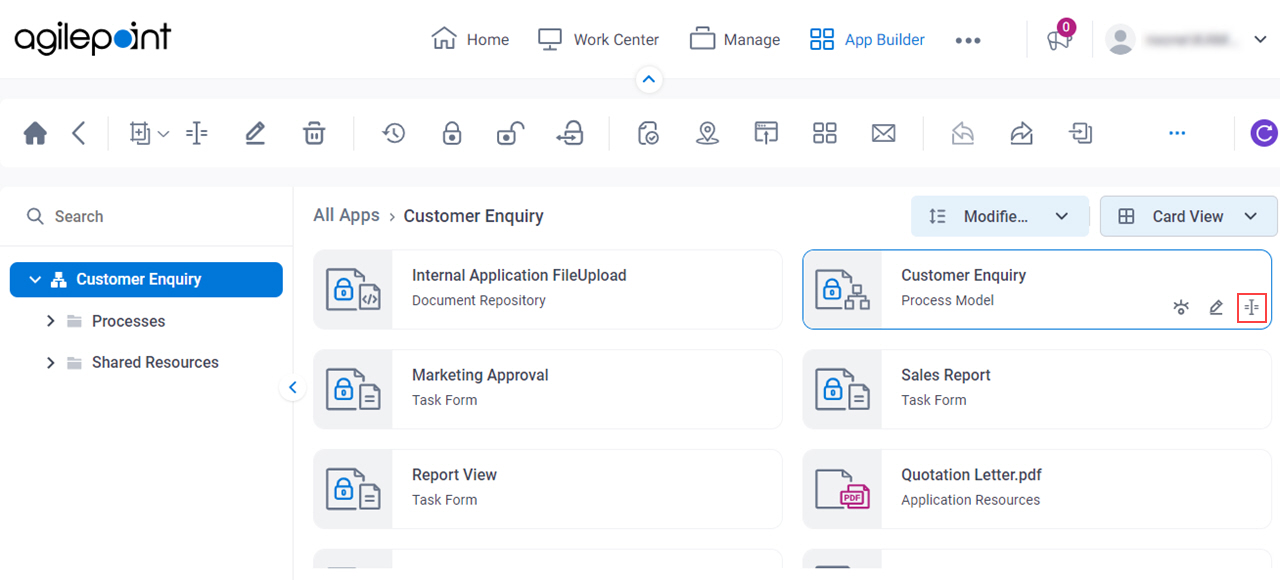This screenshot has width=1280, height=580.
Task: Open the add new dropdown arrow
Action: click(x=164, y=134)
